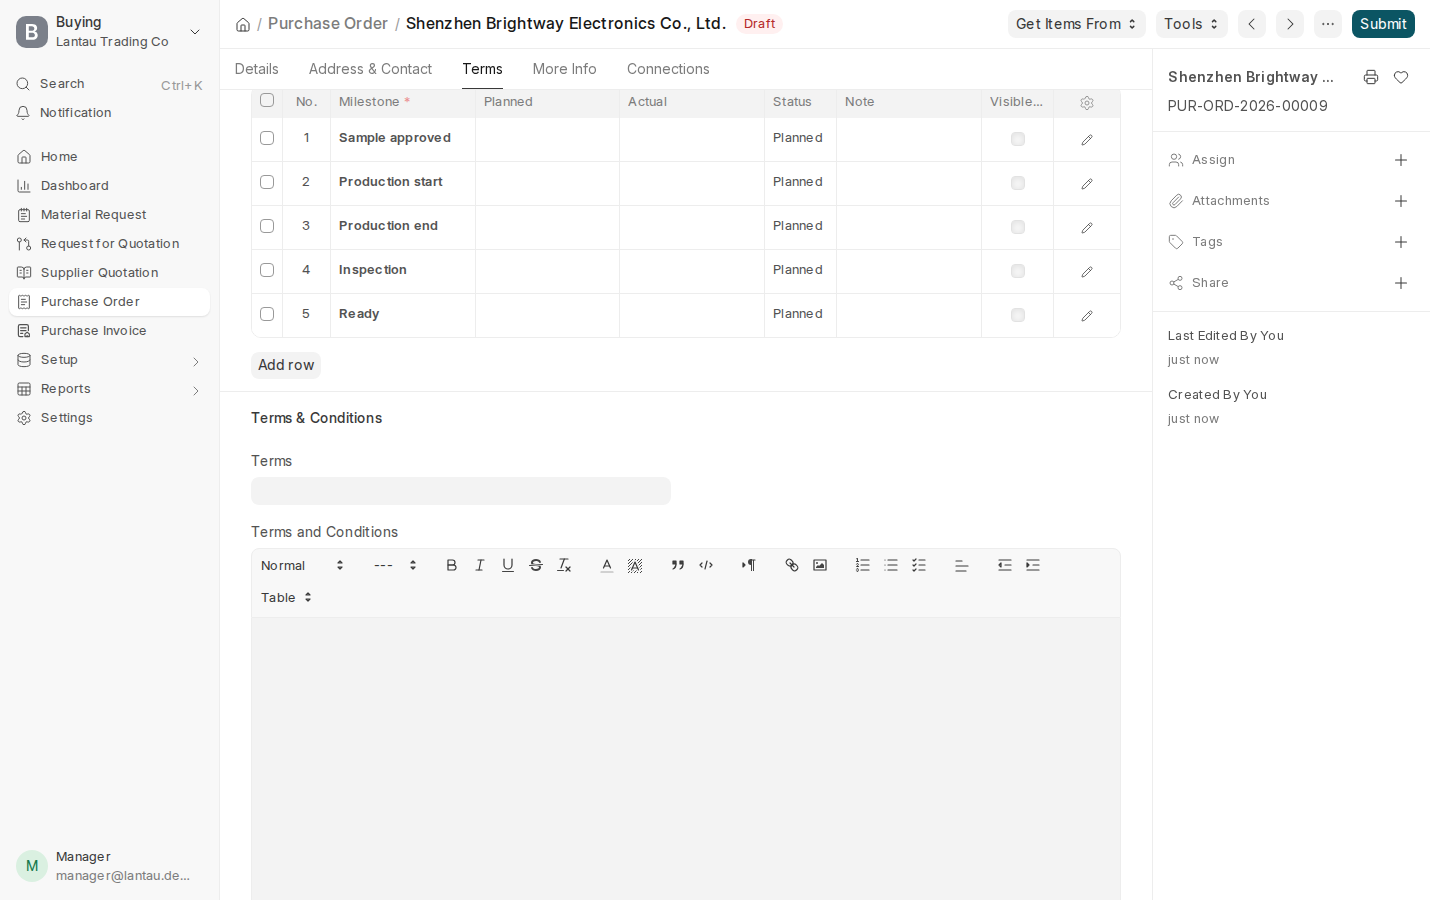The width and height of the screenshot is (1440, 900).
Task: Submit the purchase order
Action: [x=1383, y=24]
